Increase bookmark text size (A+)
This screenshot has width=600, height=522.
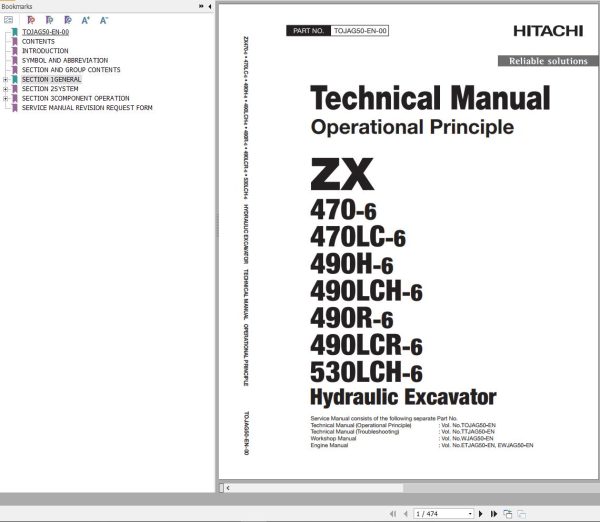click(86, 20)
